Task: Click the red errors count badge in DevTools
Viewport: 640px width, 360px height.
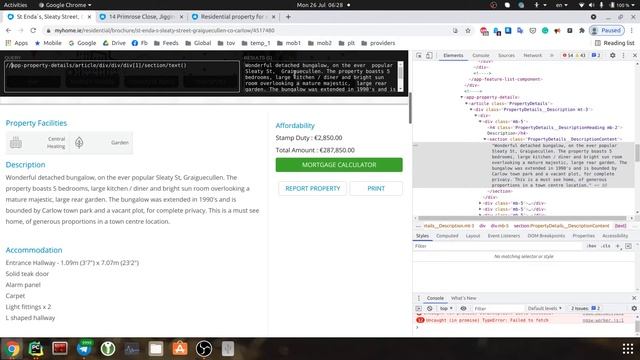Action: coord(567,56)
